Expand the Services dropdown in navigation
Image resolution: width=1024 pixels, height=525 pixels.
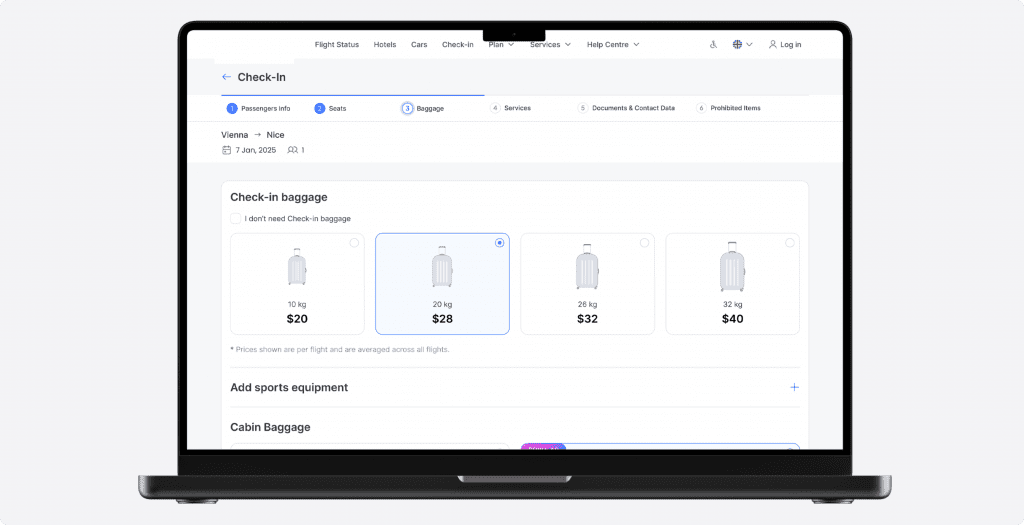(550, 45)
